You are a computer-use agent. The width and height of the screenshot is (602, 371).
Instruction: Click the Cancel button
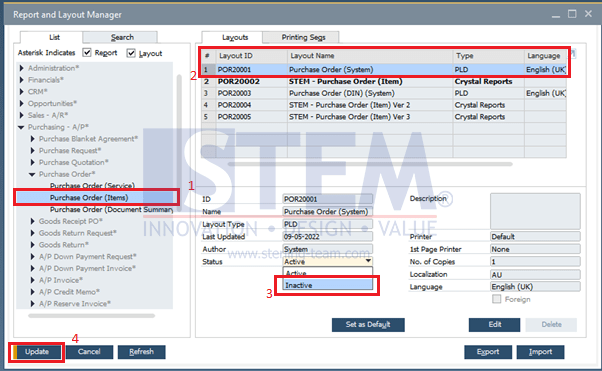[x=89, y=351]
